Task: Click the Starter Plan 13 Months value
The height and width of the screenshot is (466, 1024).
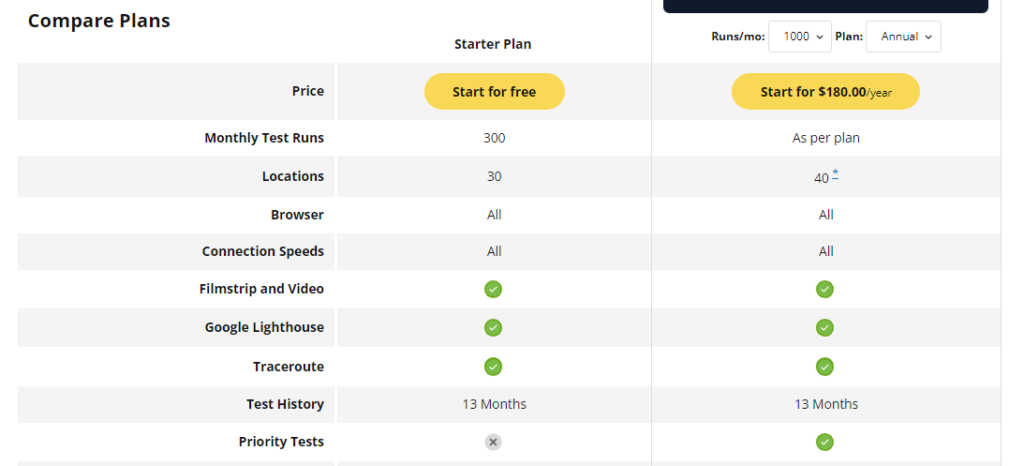Action: click(x=494, y=404)
